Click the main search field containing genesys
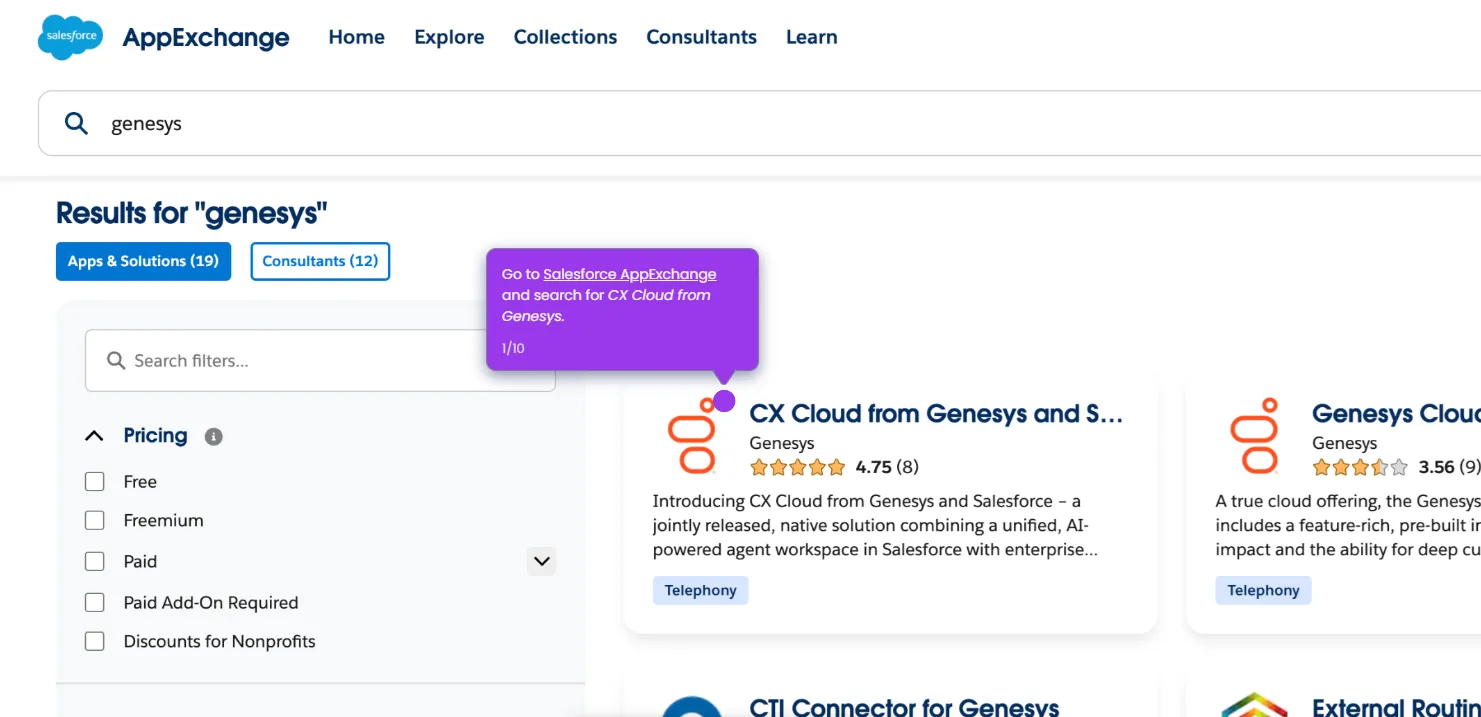The height and width of the screenshot is (717, 1481). pyautogui.click(x=760, y=123)
